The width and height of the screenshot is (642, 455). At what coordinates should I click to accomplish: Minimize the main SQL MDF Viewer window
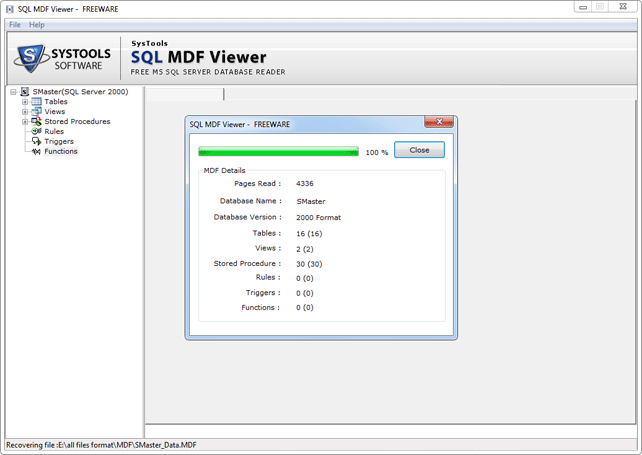pos(583,7)
